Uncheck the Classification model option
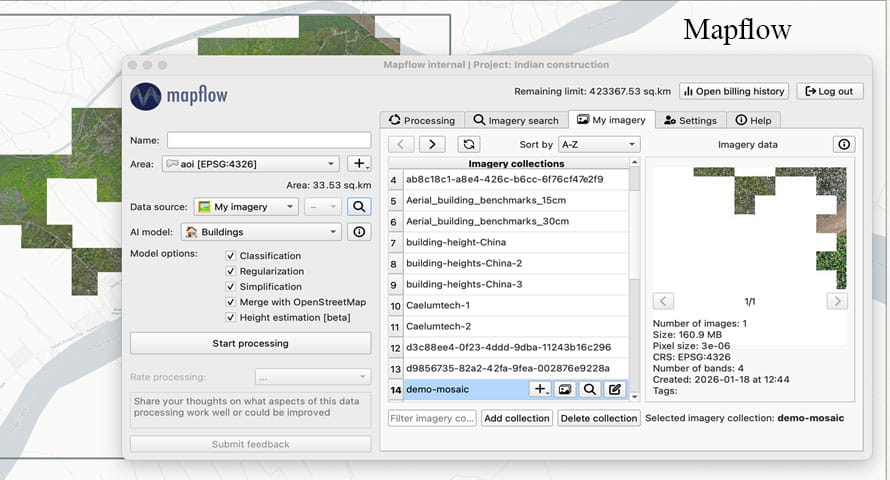 click(x=230, y=256)
